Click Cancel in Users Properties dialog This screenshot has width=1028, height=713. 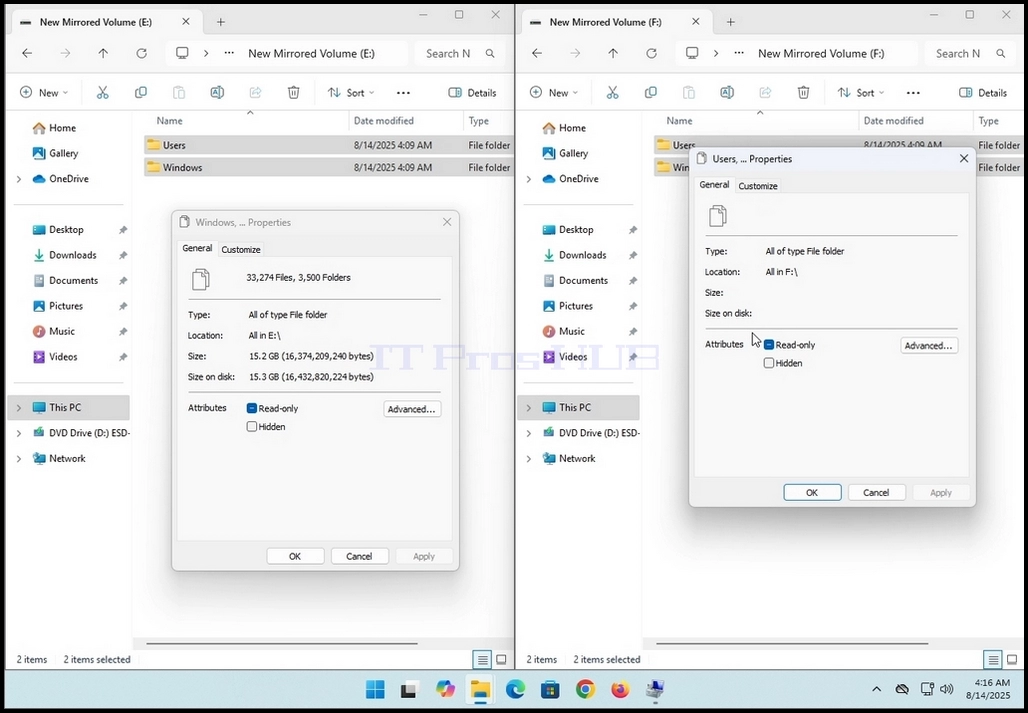[877, 493]
